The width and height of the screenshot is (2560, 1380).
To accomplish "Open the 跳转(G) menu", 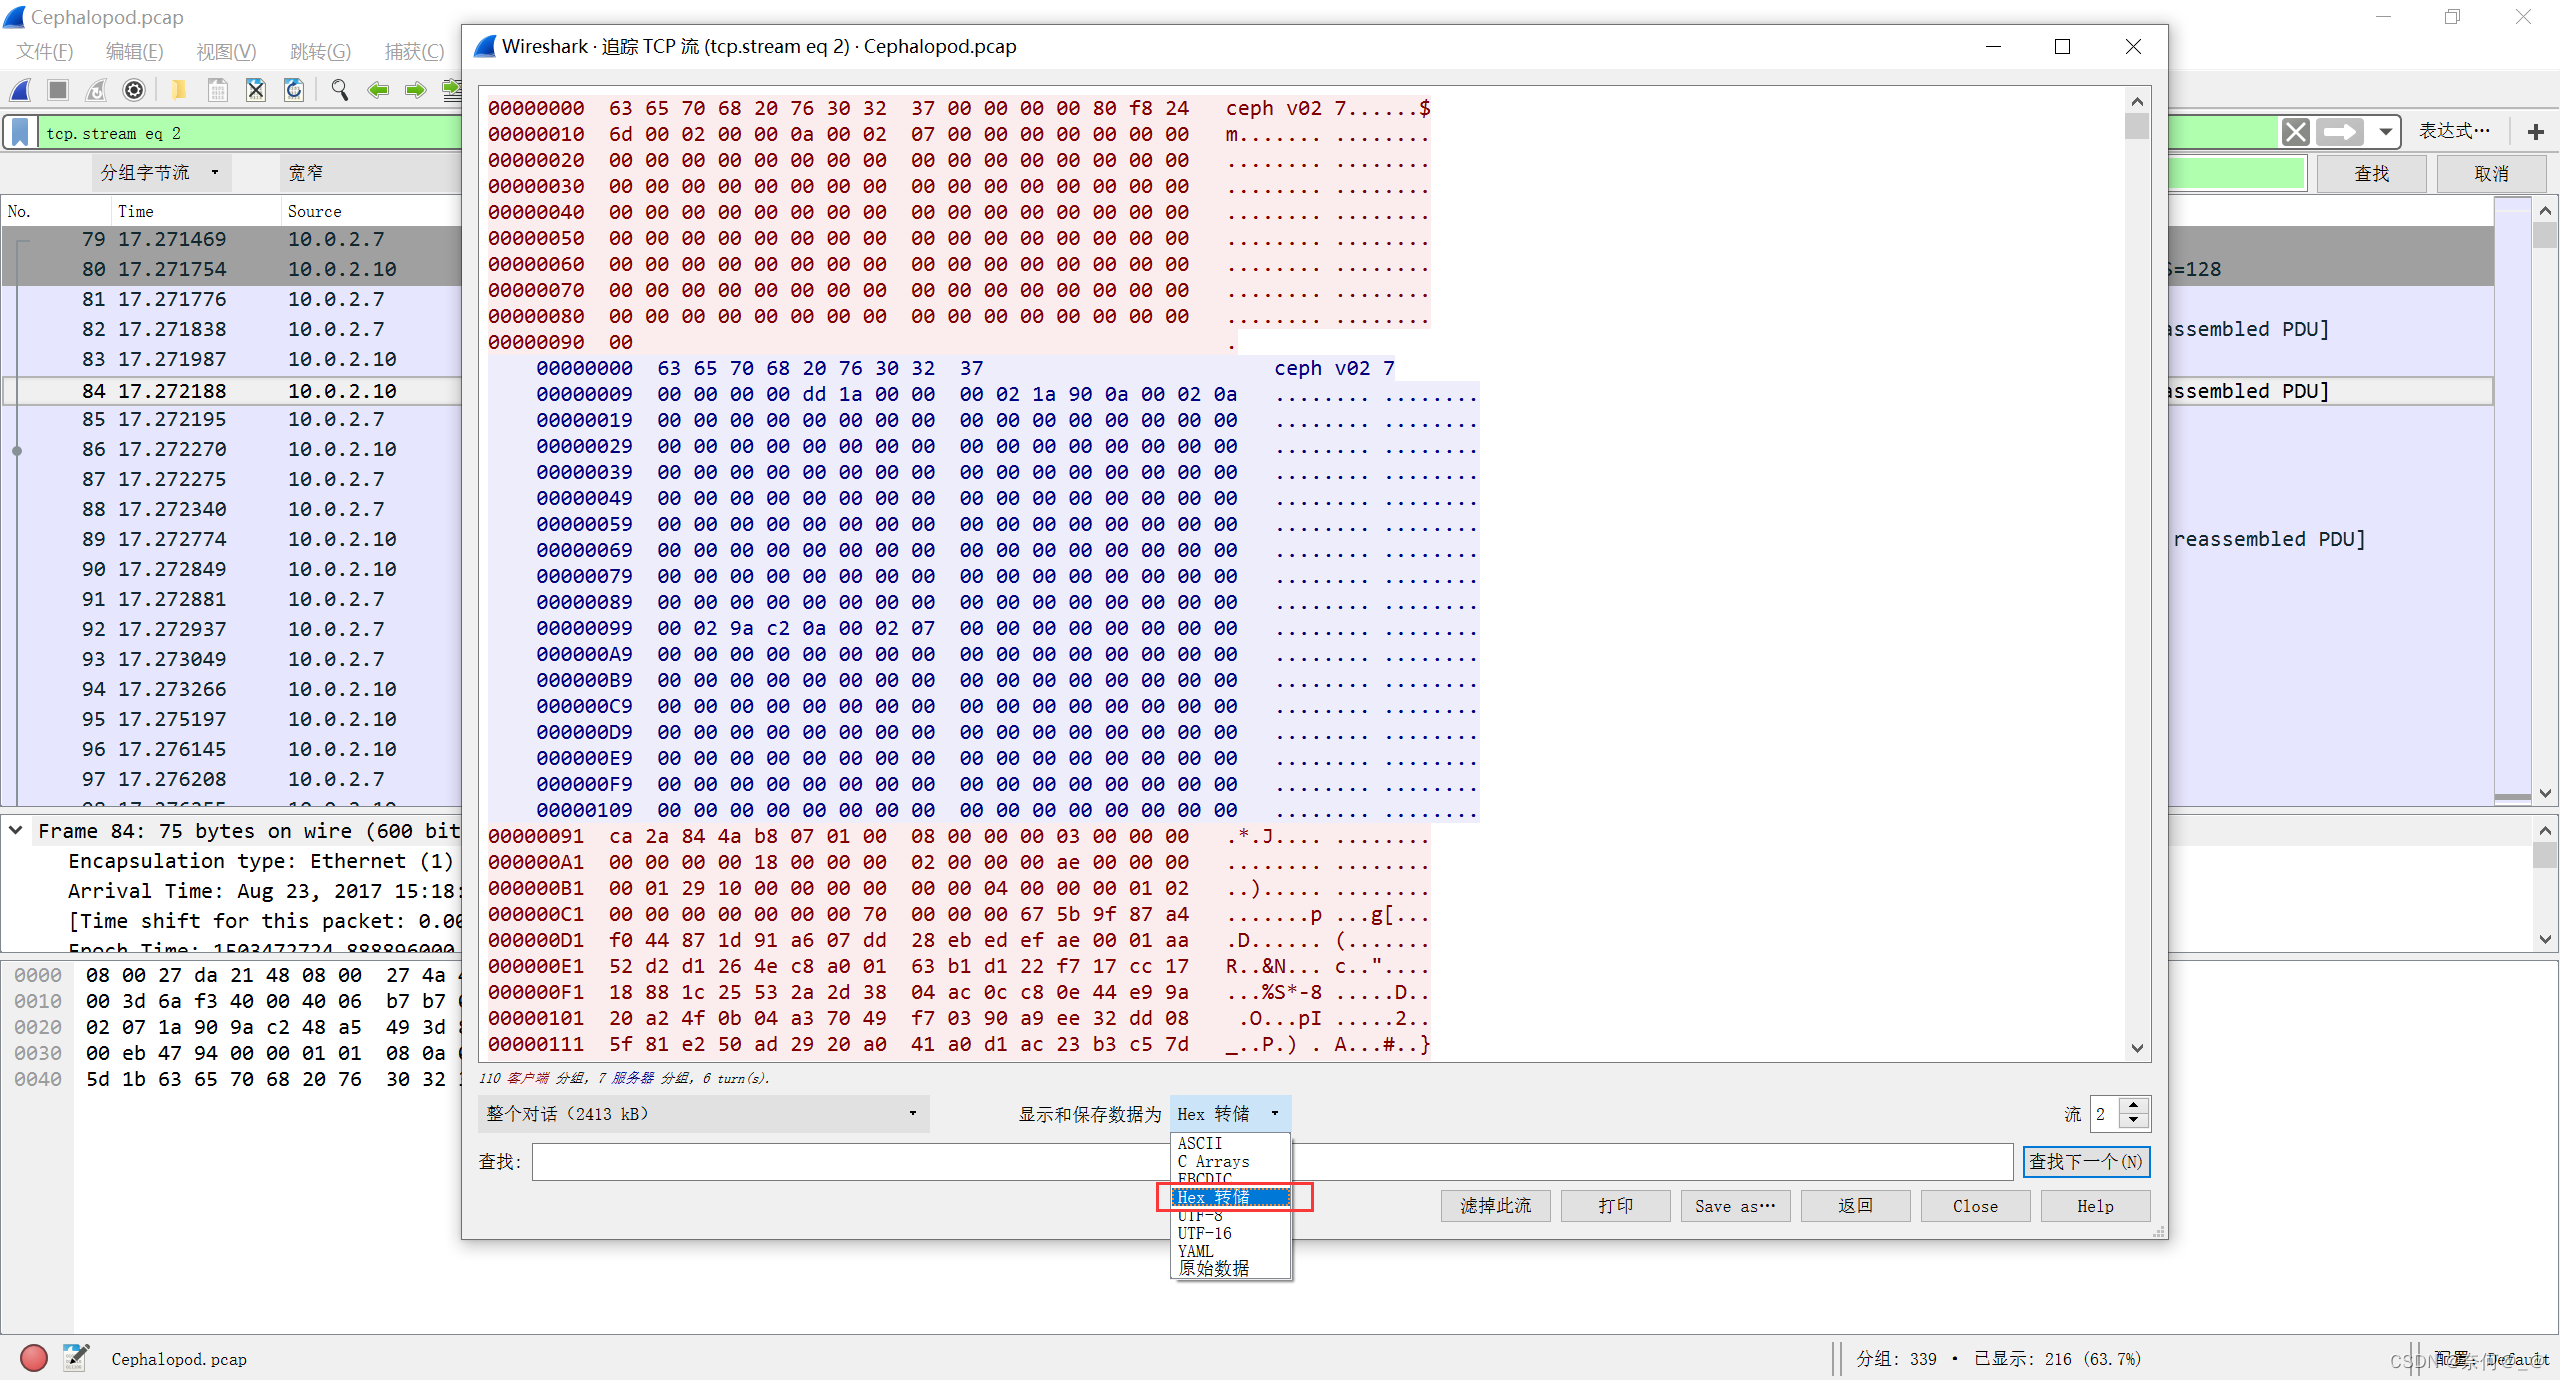I will 321,52.
